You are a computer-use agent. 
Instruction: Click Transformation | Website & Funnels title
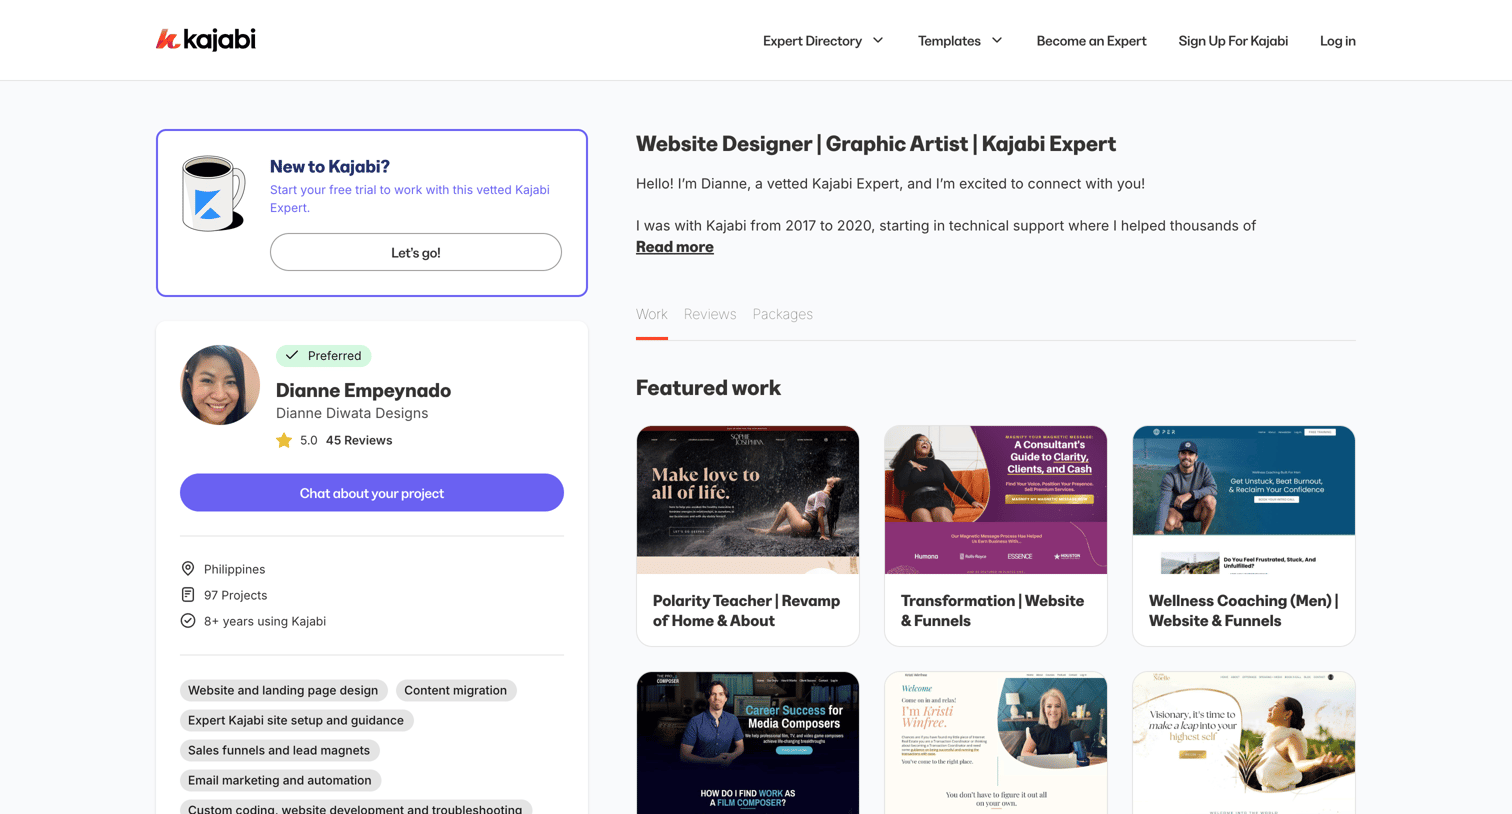tap(993, 611)
